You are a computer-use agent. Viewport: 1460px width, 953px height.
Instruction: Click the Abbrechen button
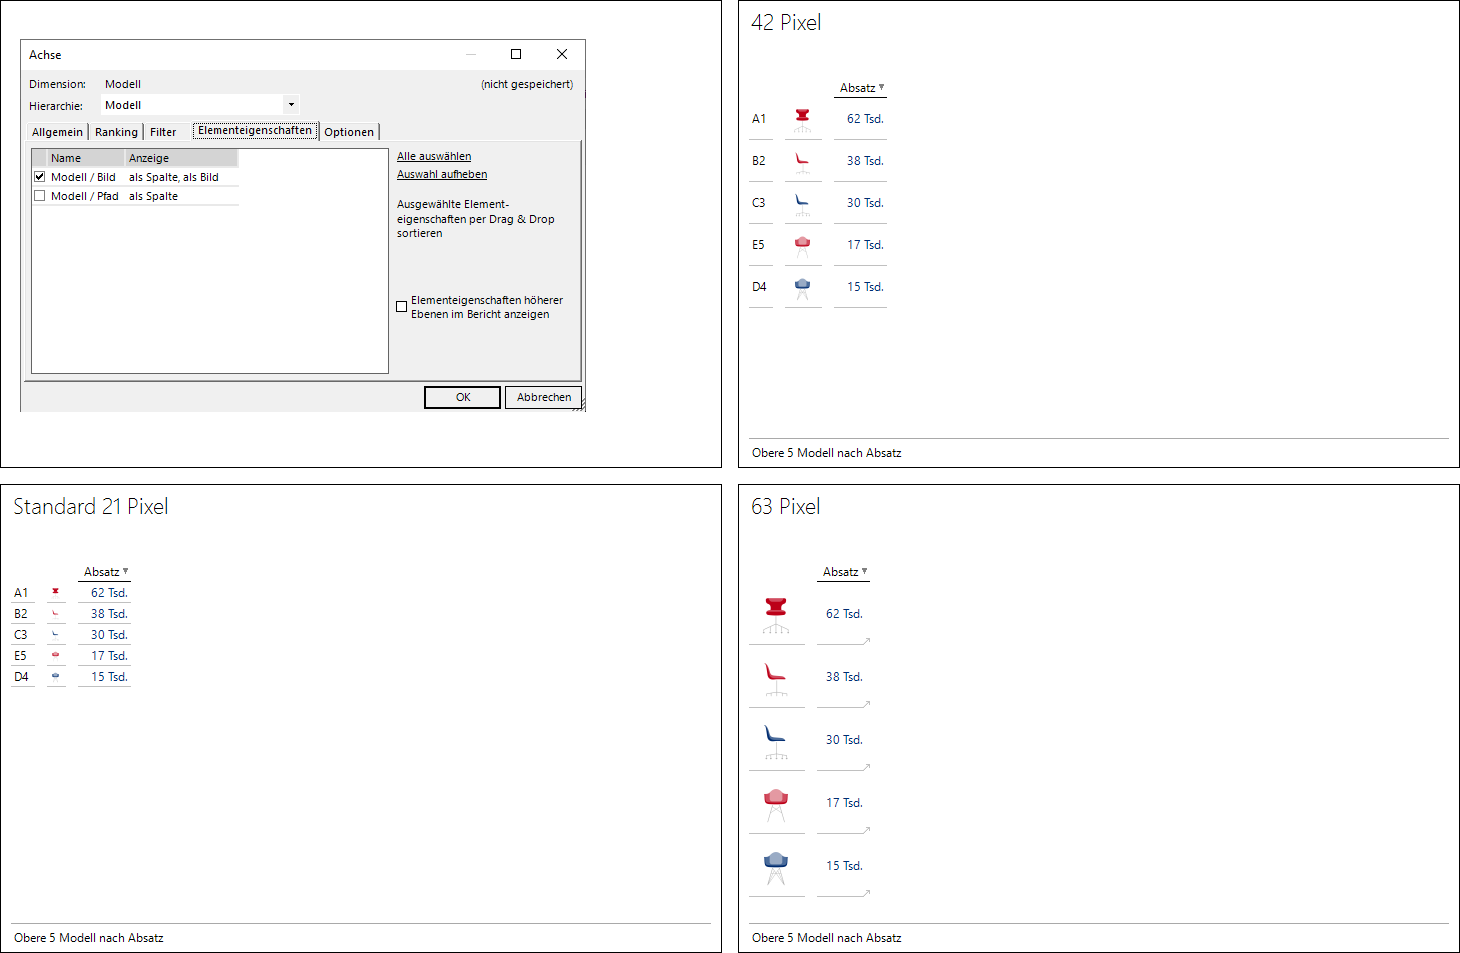543,397
